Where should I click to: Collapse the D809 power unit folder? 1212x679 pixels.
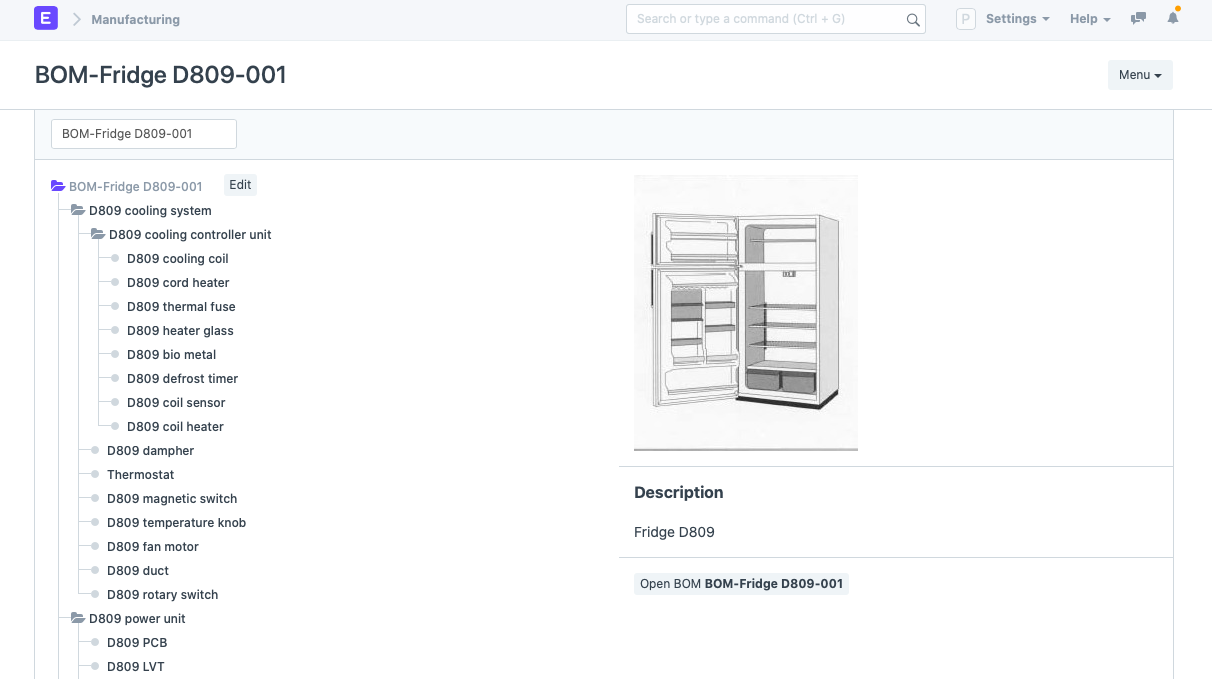click(78, 619)
